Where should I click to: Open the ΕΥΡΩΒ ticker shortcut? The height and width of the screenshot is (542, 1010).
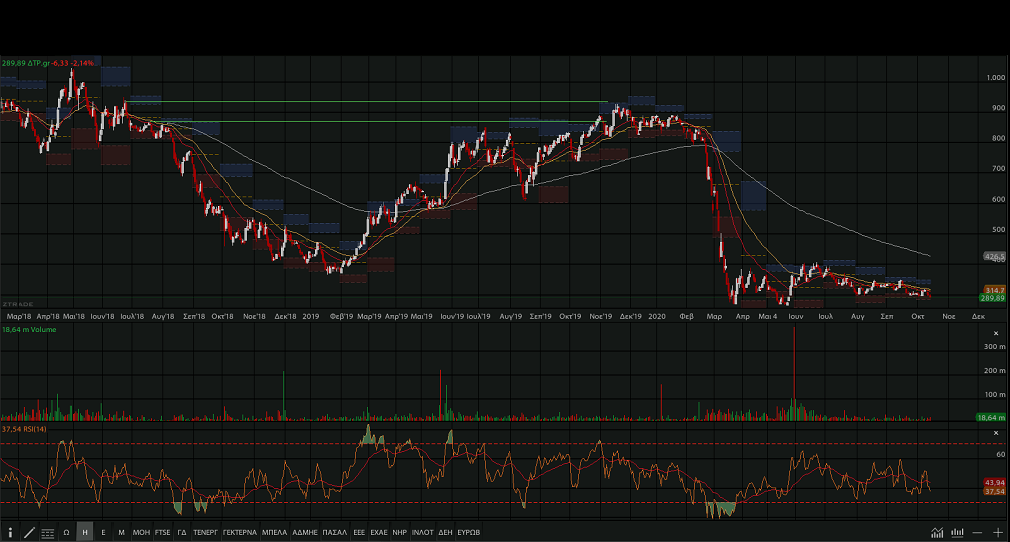(469, 533)
